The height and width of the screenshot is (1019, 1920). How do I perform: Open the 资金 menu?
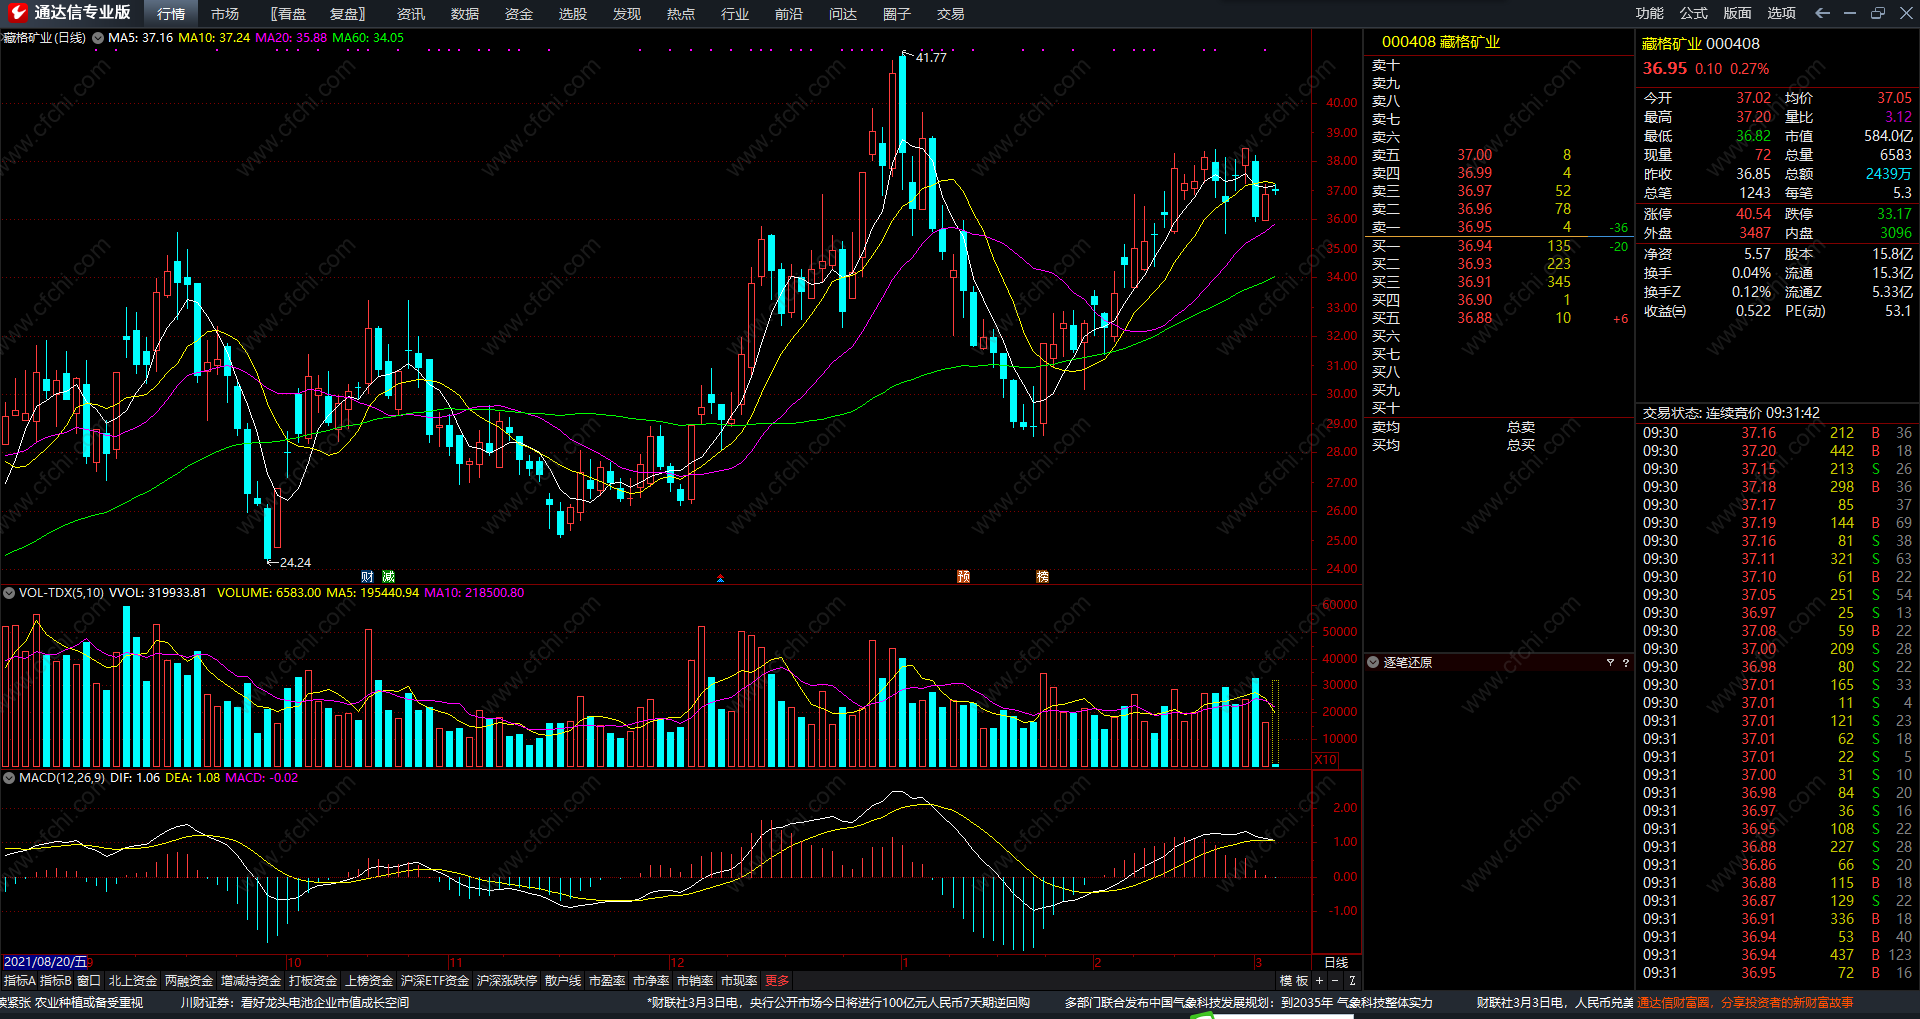pos(519,14)
